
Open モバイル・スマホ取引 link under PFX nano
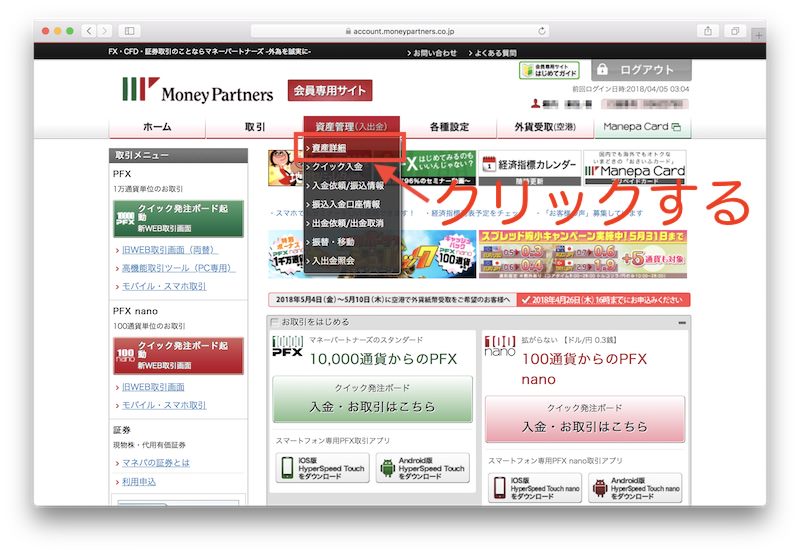tap(164, 405)
